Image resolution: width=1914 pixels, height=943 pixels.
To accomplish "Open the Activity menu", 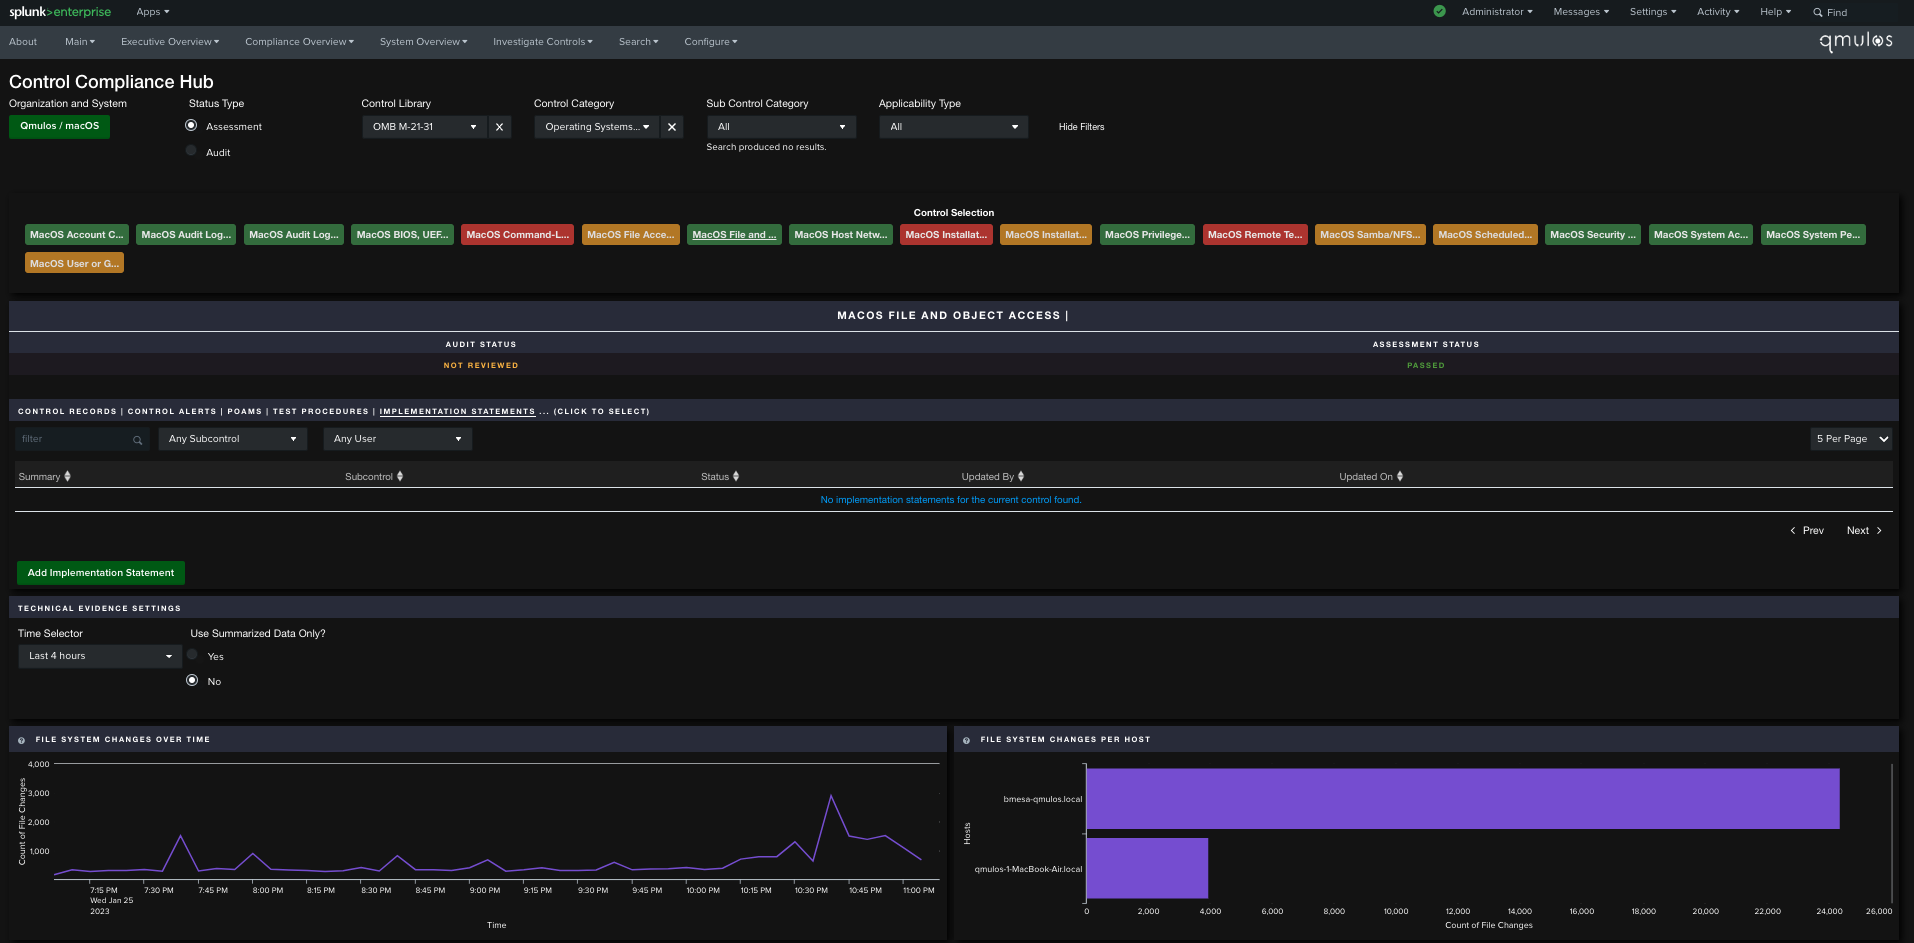I will click(x=1718, y=12).
